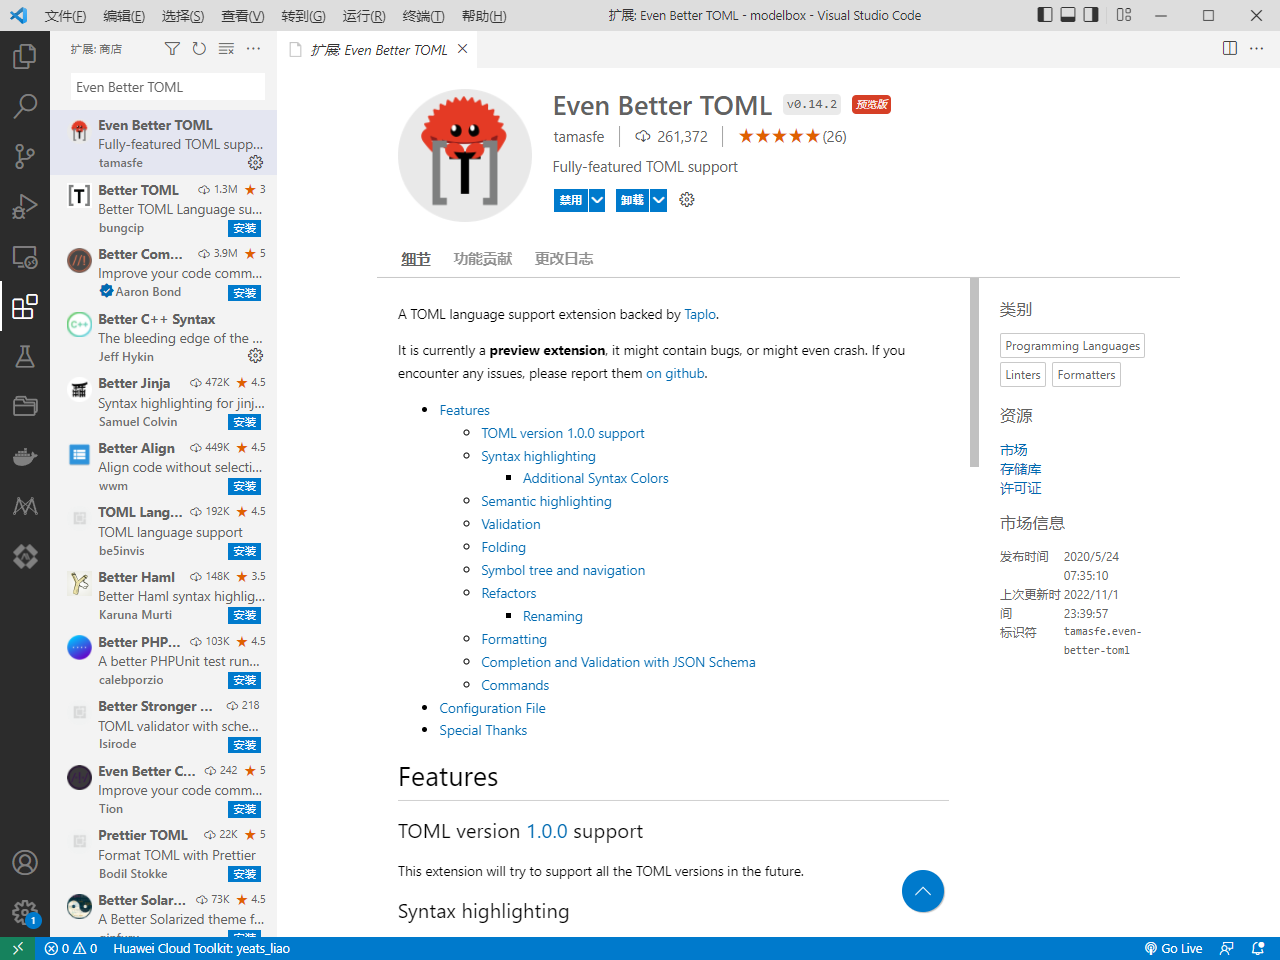Image resolution: width=1280 pixels, height=960 pixels.
Task: Open the Run and Debug view
Action: click(25, 206)
